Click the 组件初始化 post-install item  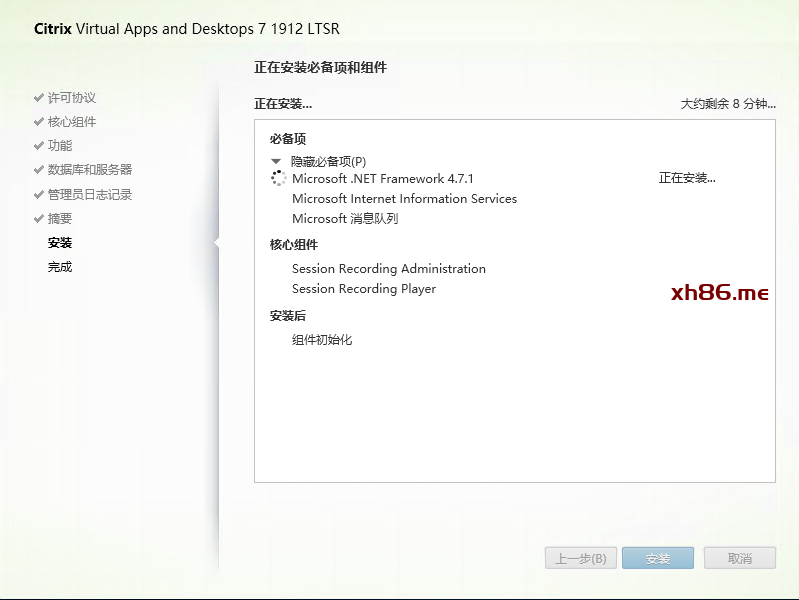coord(321,340)
